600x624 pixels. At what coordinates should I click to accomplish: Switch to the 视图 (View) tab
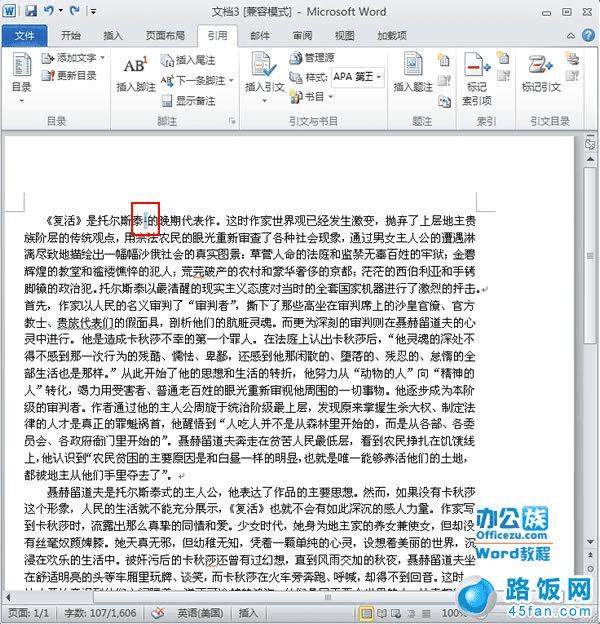344,36
